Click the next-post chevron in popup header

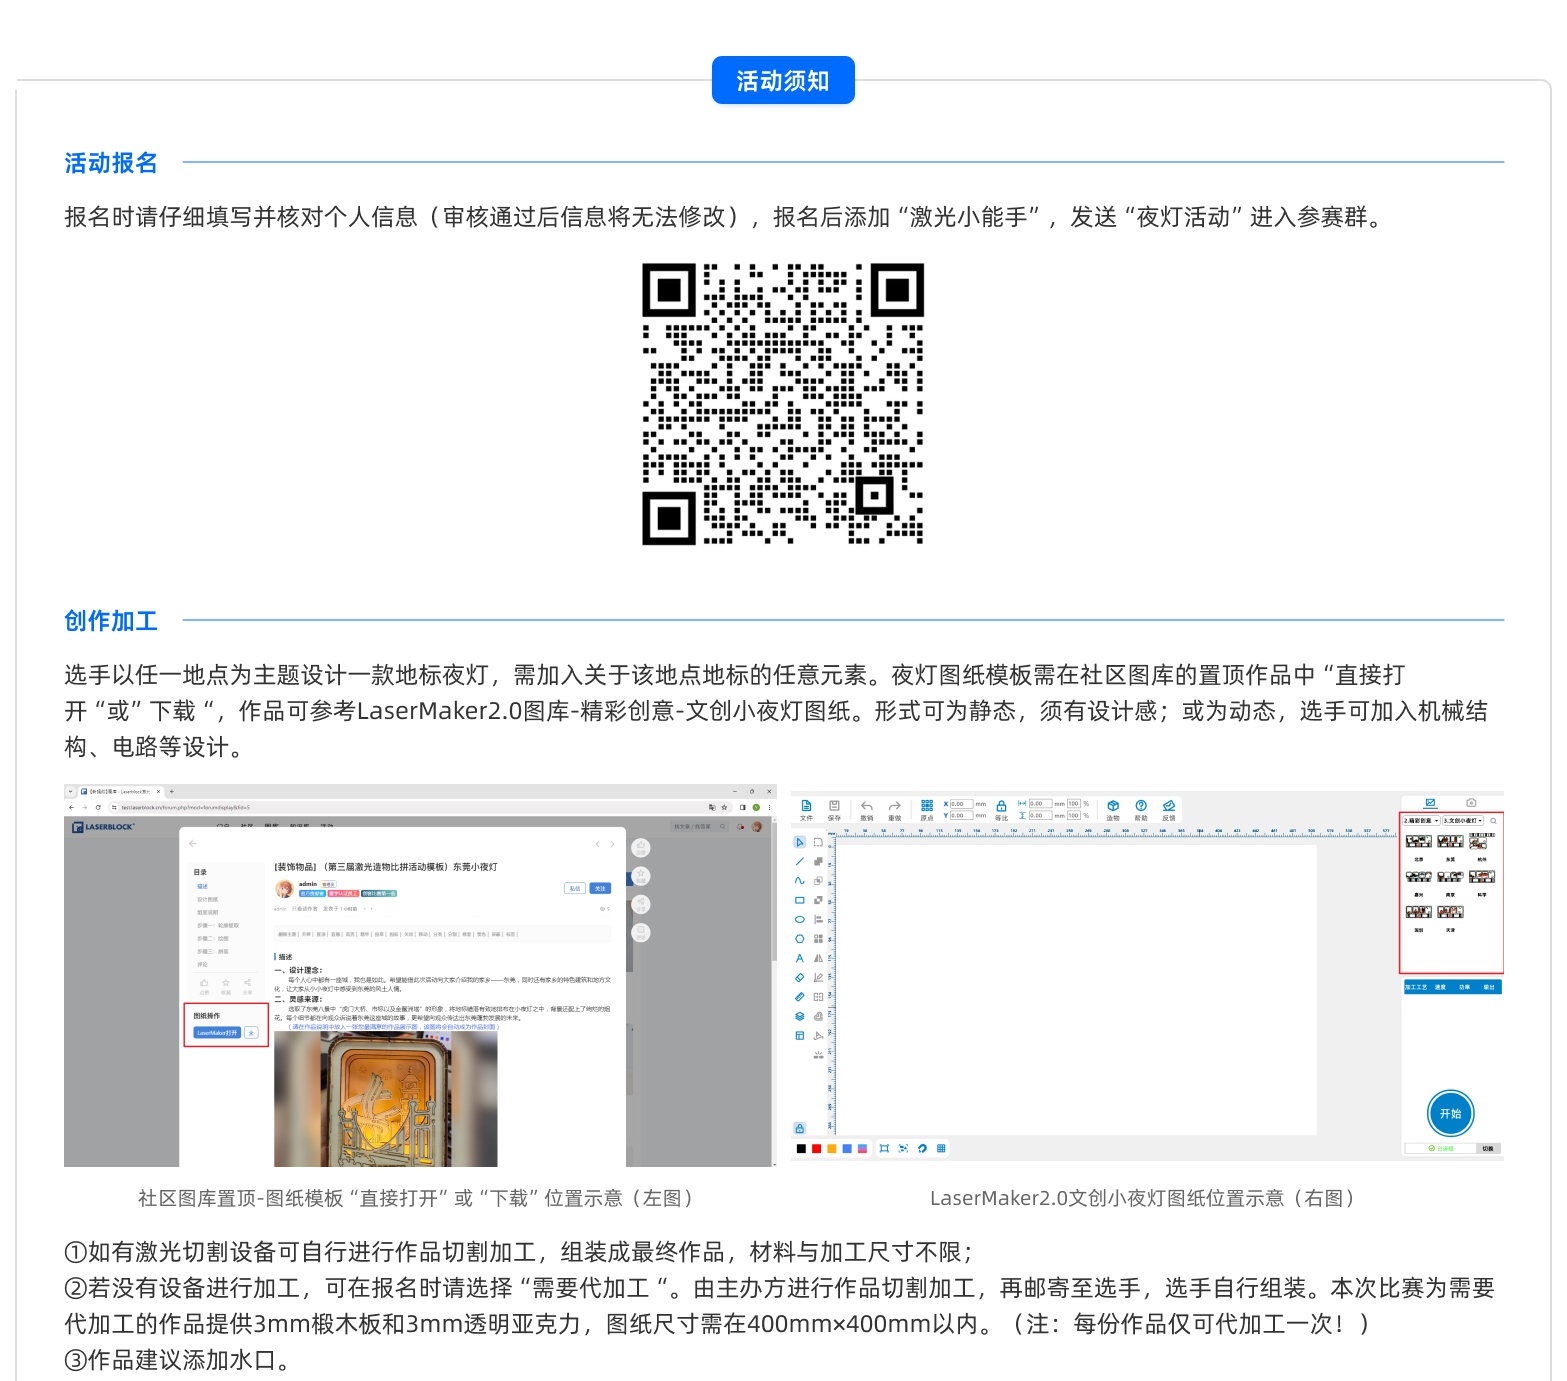tap(613, 844)
